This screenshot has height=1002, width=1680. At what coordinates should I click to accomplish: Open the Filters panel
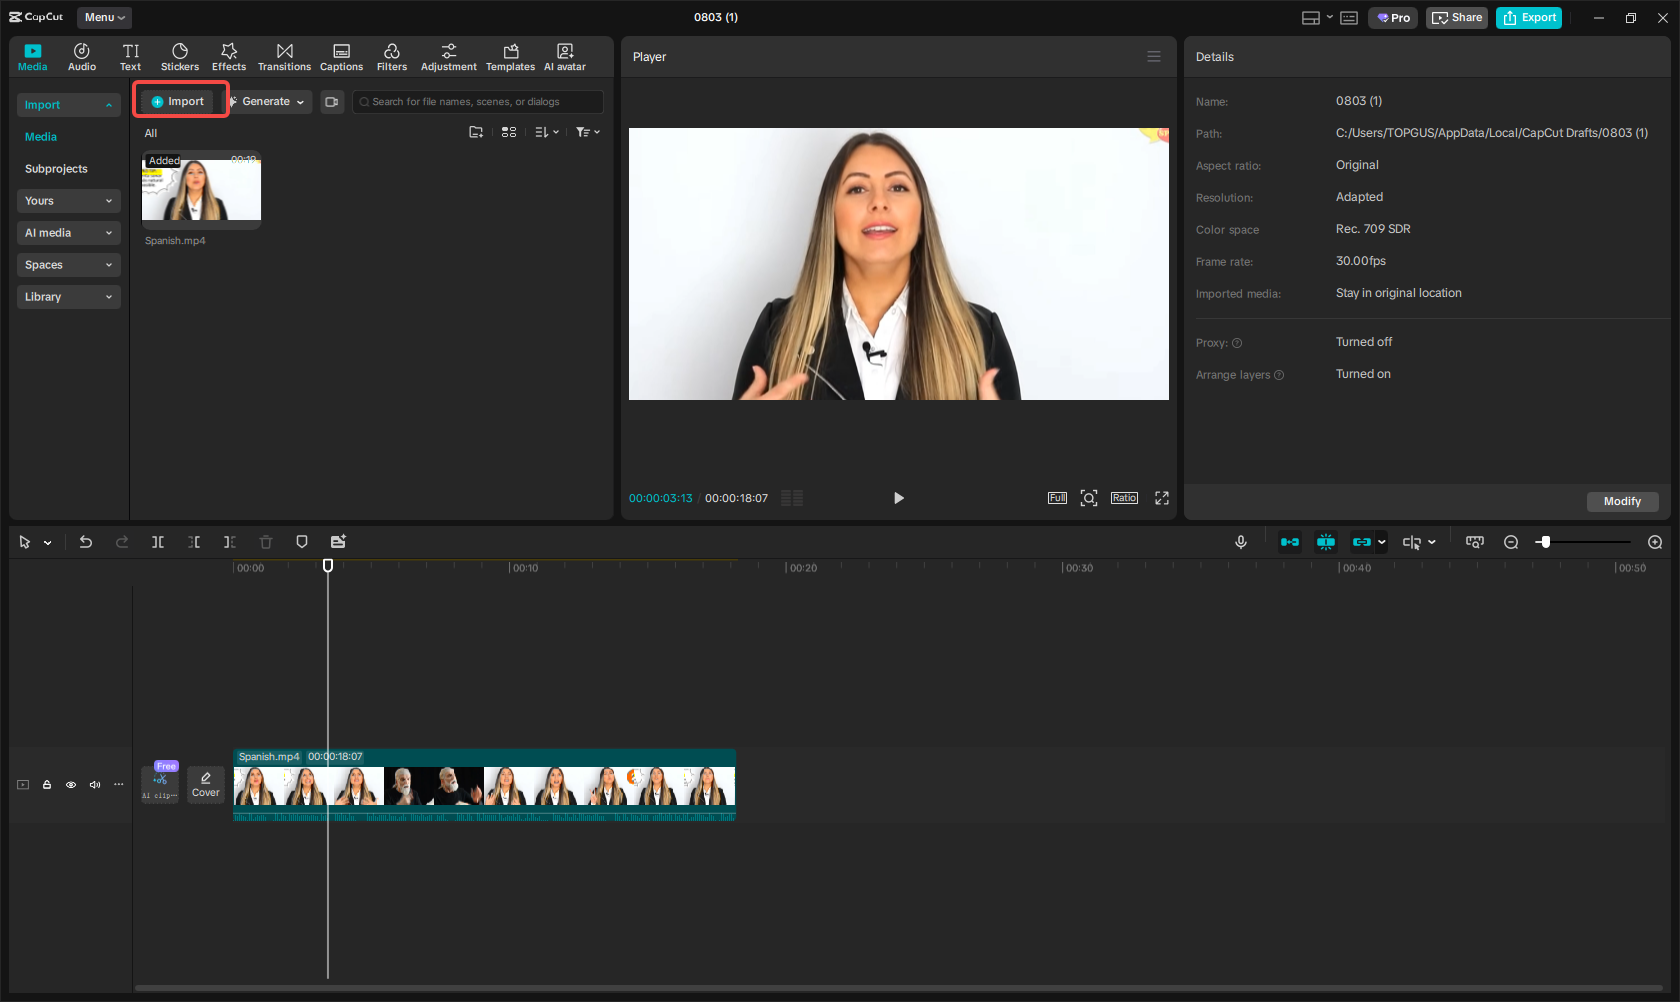coord(391,56)
